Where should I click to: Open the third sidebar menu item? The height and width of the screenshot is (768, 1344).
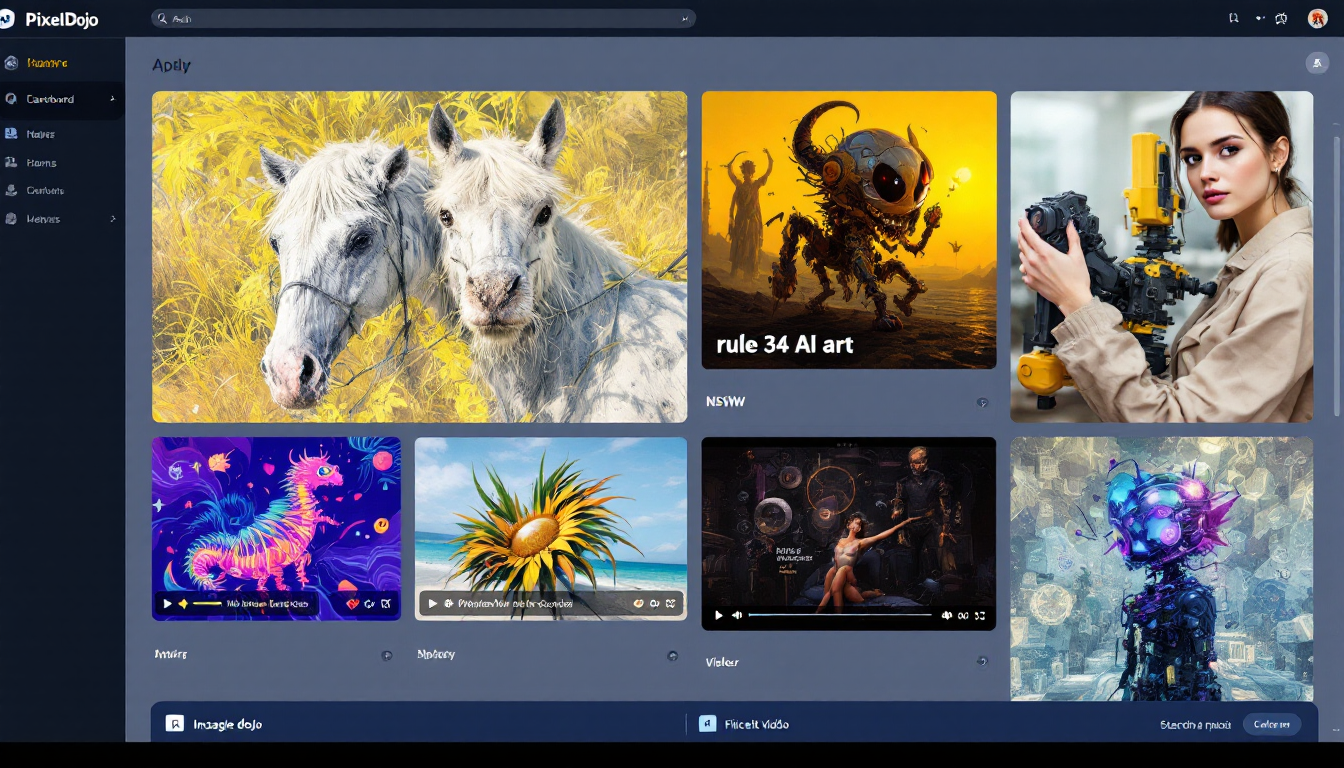click(x=40, y=134)
